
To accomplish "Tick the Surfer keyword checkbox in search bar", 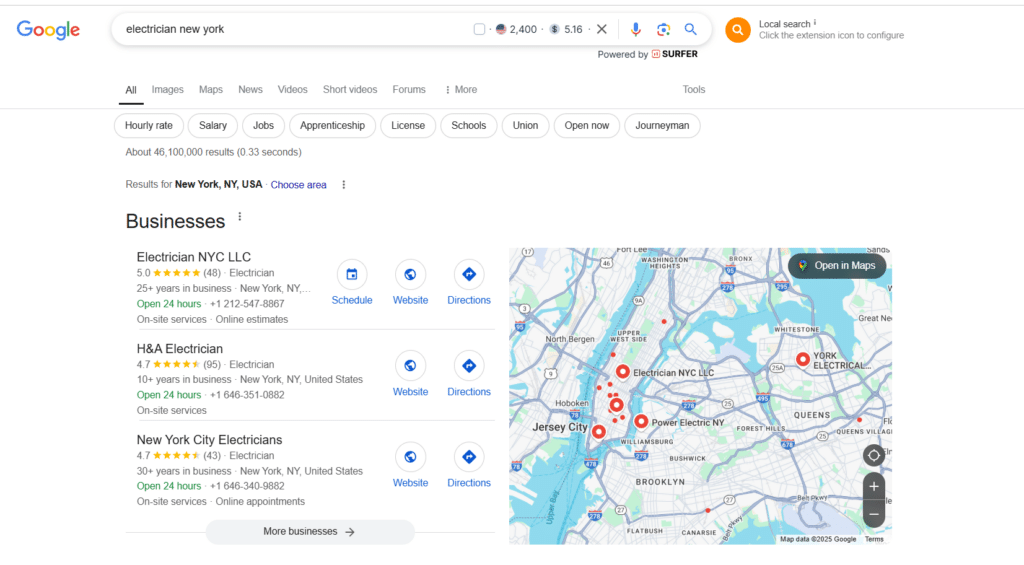I will pyautogui.click(x=479, y=29).
